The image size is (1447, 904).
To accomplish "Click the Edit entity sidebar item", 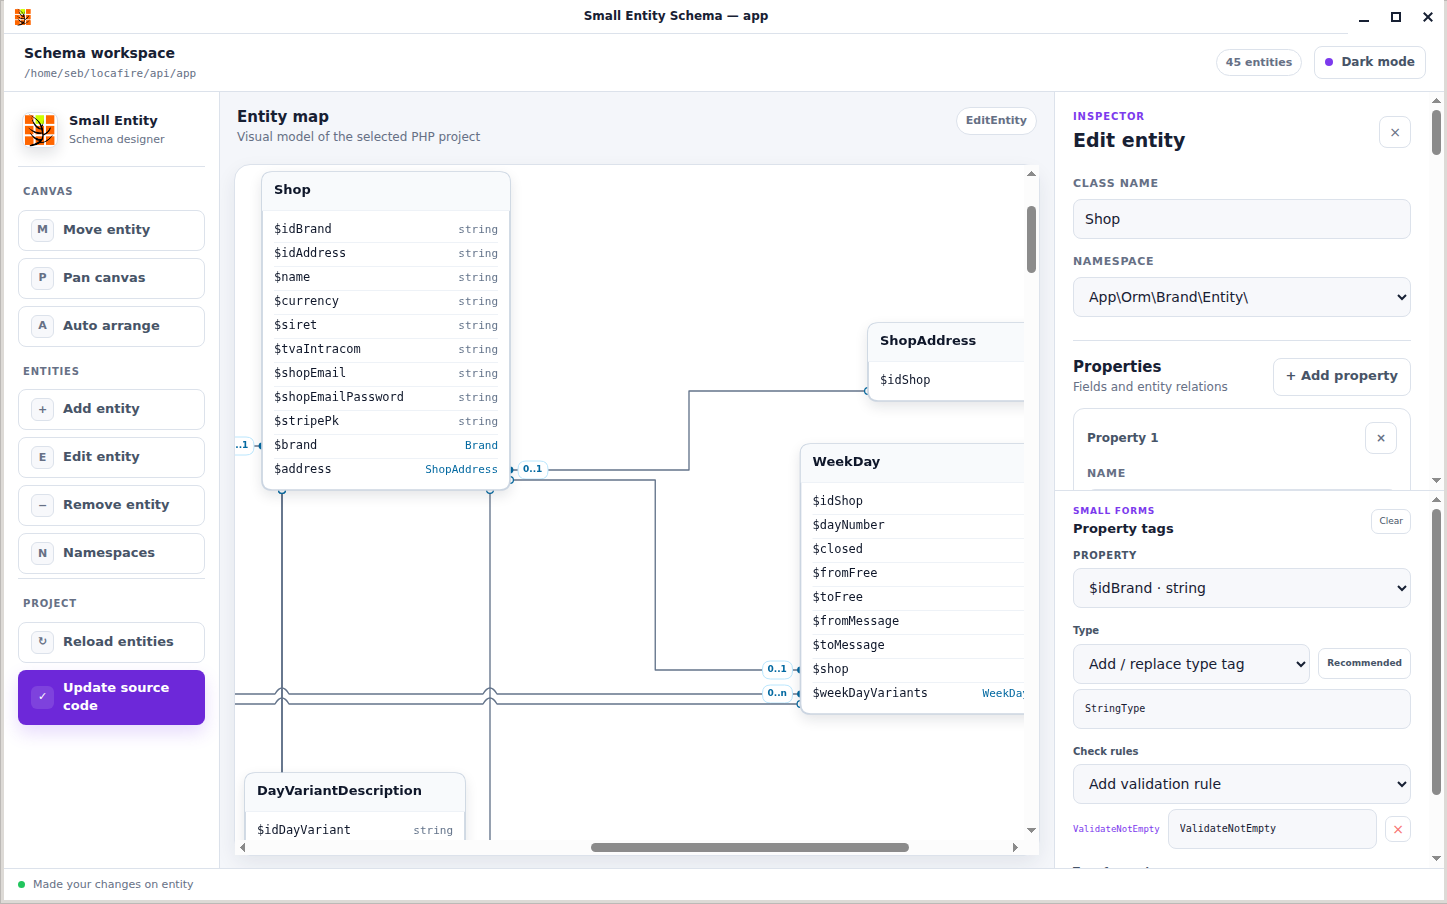I will (111, 457).
